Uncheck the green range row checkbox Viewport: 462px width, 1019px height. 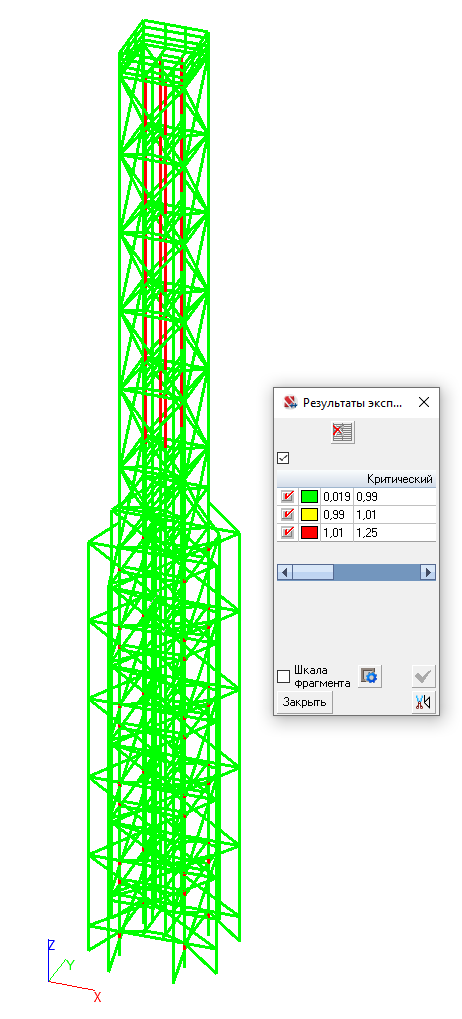click(x=287, y=497)
